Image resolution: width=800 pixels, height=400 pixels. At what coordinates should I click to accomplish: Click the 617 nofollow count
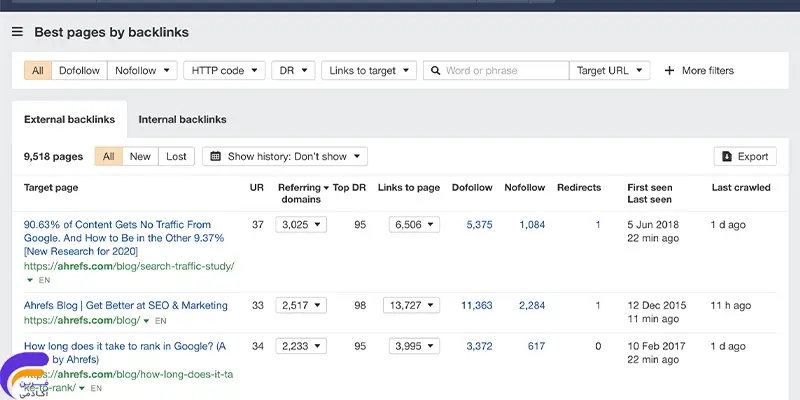click(x=536, y=346)
